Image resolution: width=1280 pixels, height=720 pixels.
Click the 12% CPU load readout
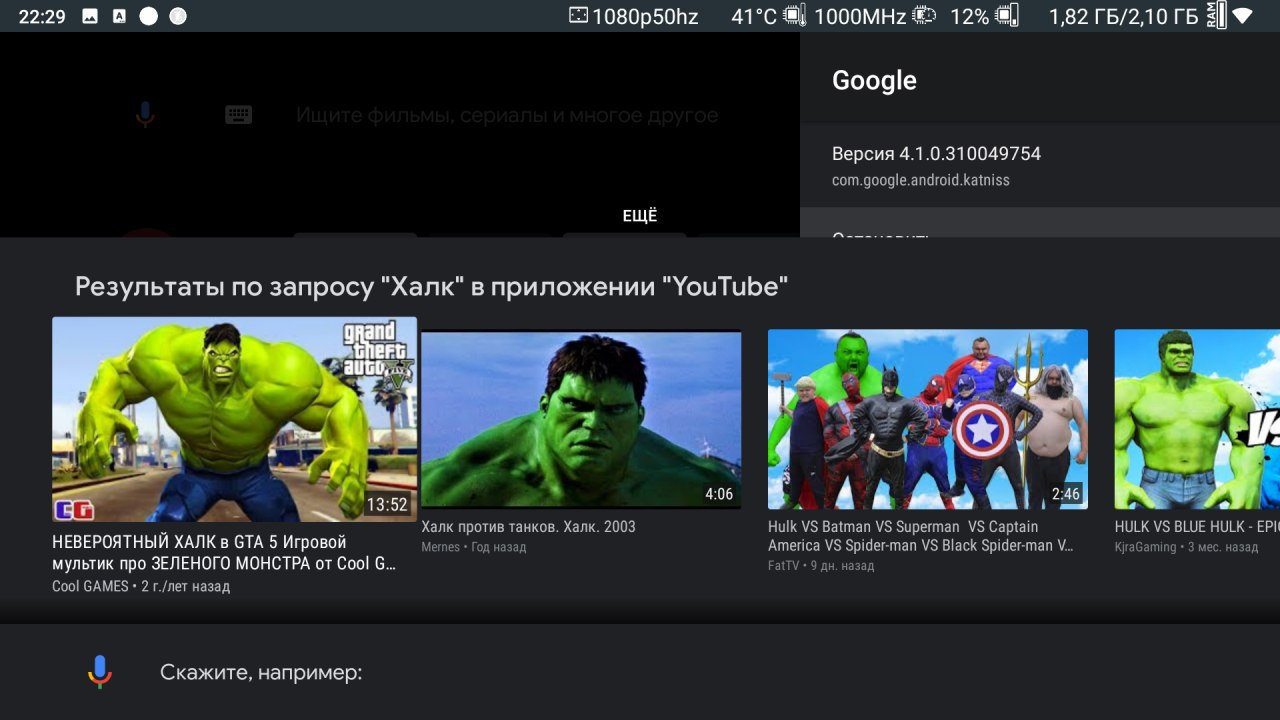tap(969, 16)
